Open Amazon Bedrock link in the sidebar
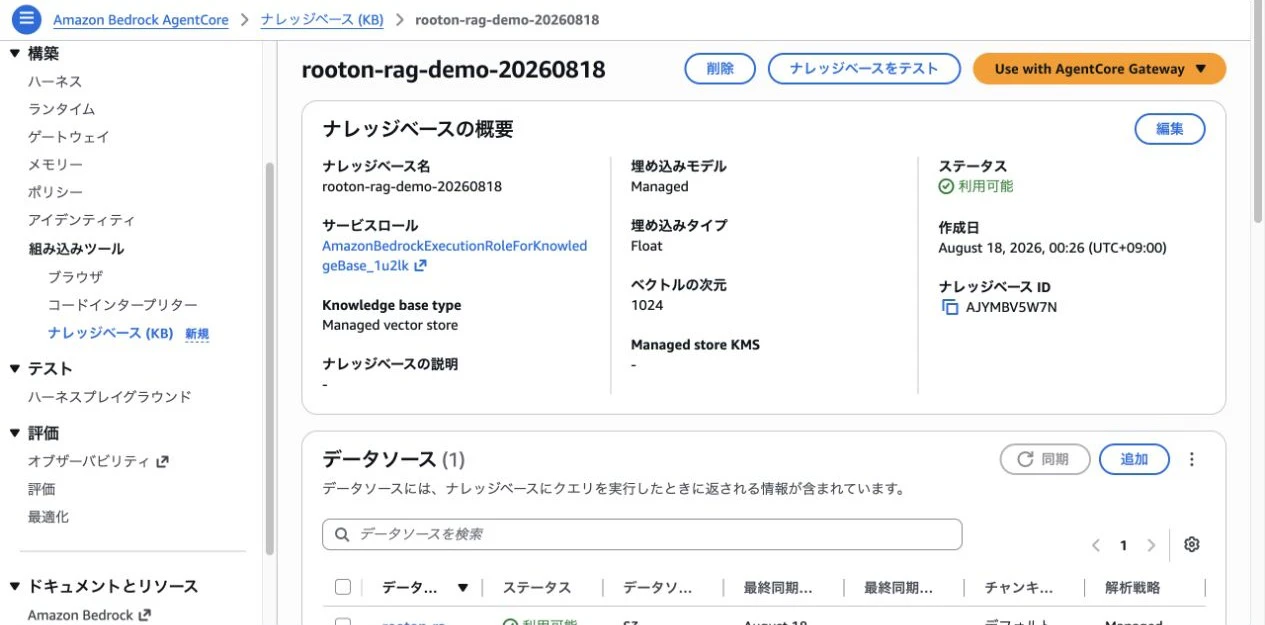The image size is (1265, 625). point(80,615)
